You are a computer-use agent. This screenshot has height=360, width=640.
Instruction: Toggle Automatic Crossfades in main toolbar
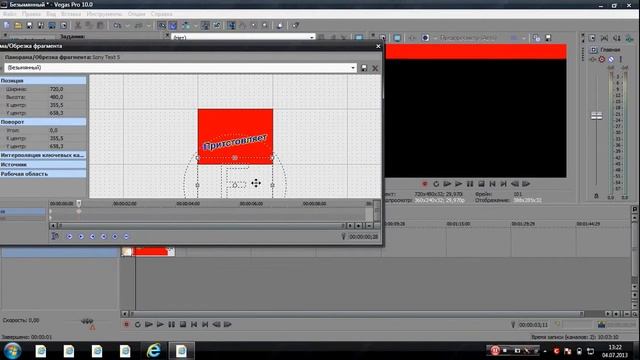point(173,25)
